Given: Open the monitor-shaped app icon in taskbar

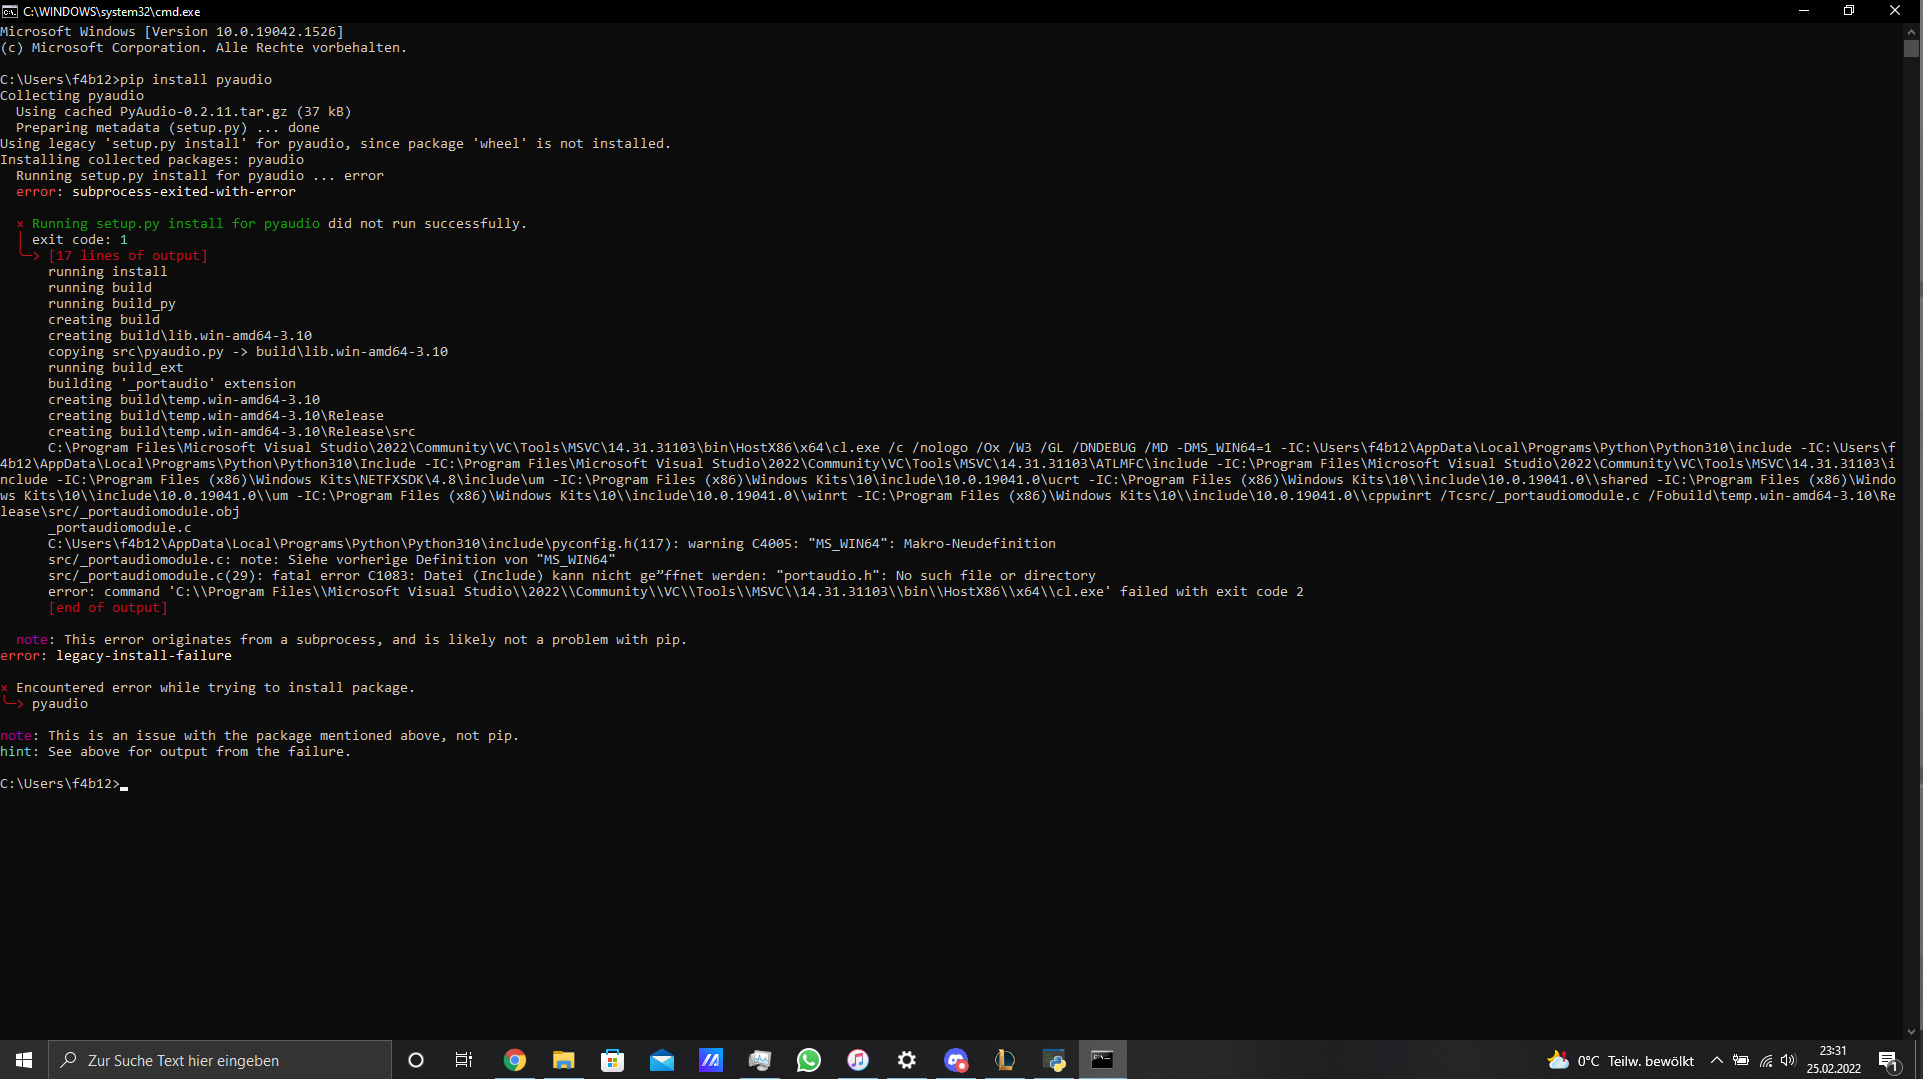Looking at the screenshot, I should click(759, 1060).
